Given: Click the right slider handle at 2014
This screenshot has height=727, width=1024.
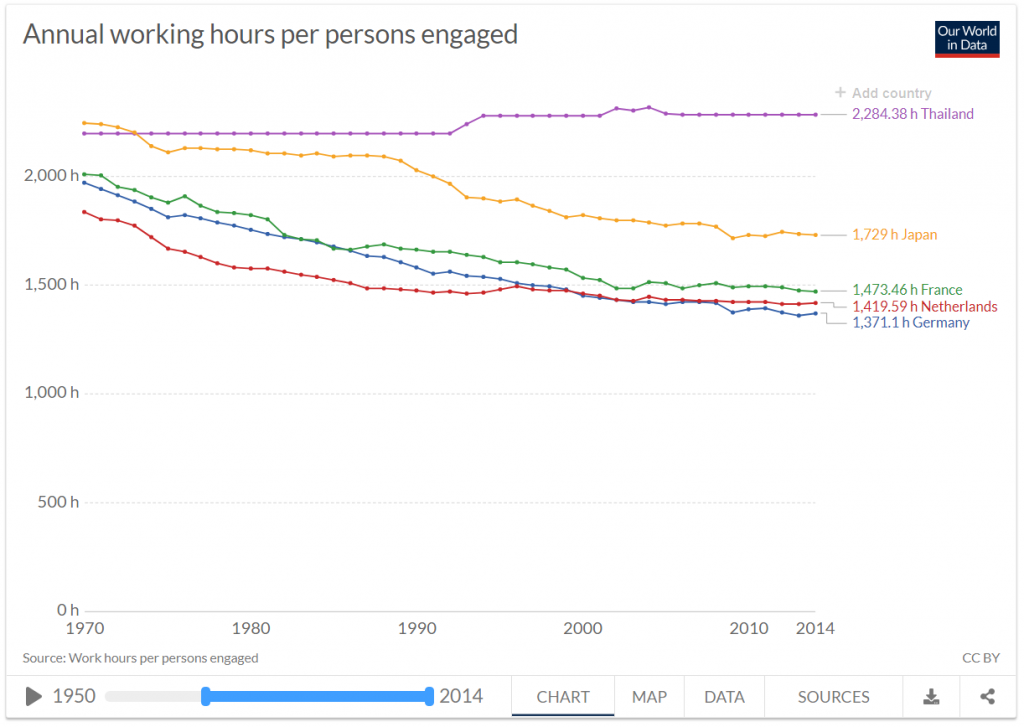Looking at the screenshot, I should (429, 696).
